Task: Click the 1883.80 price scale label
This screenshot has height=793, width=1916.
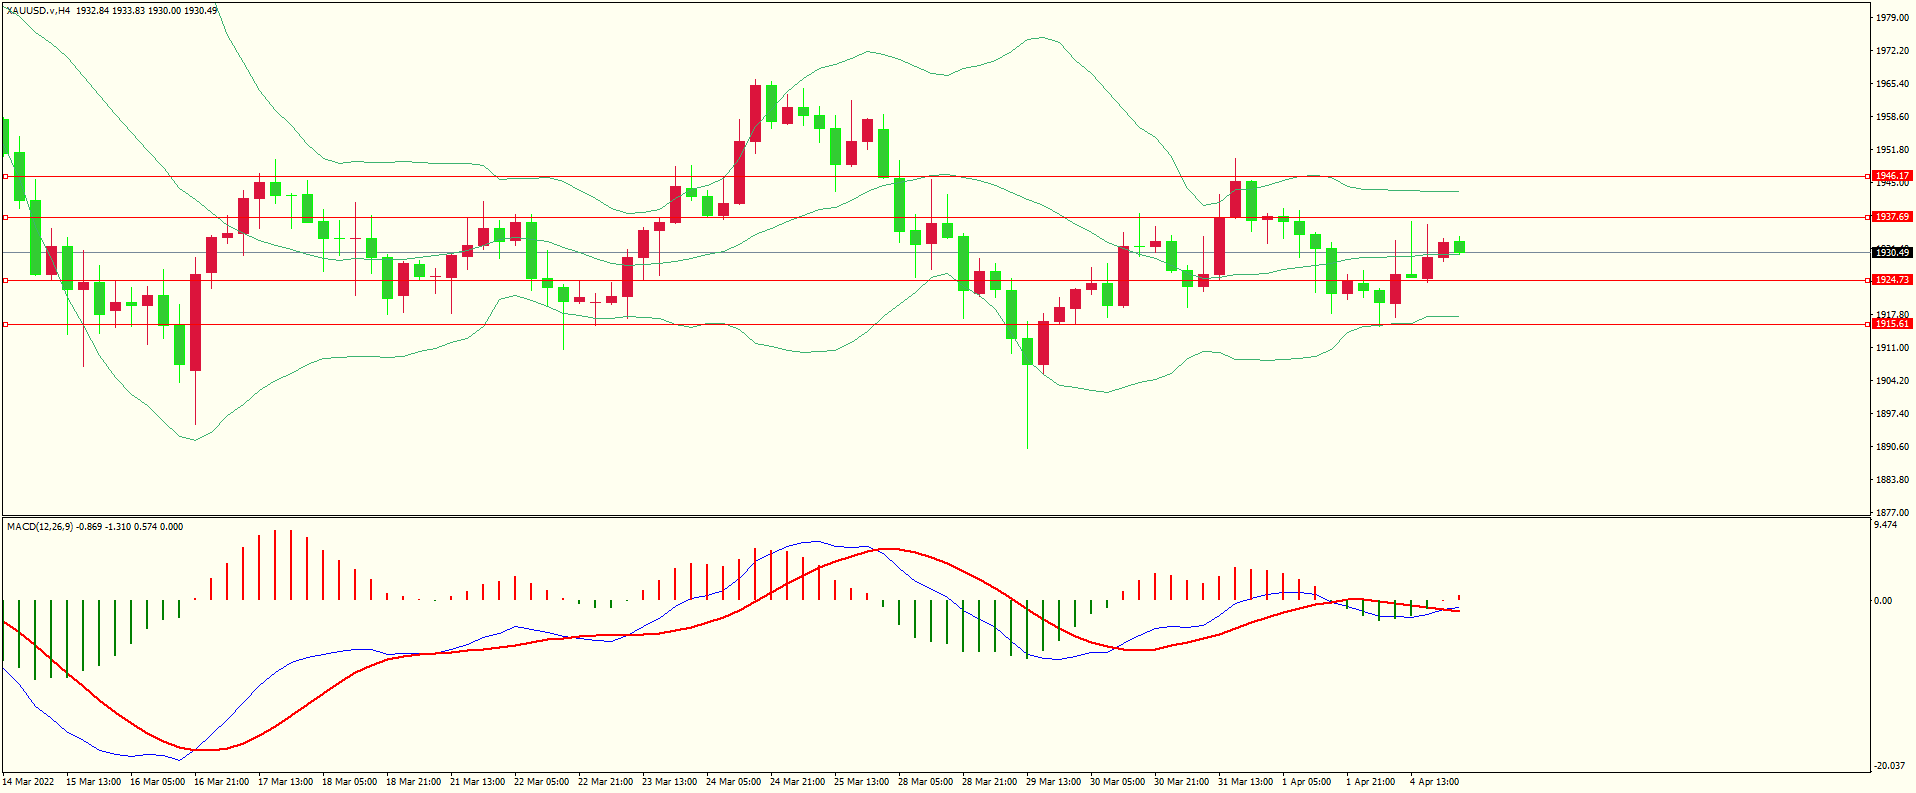Action: (x=1893, y=480)
